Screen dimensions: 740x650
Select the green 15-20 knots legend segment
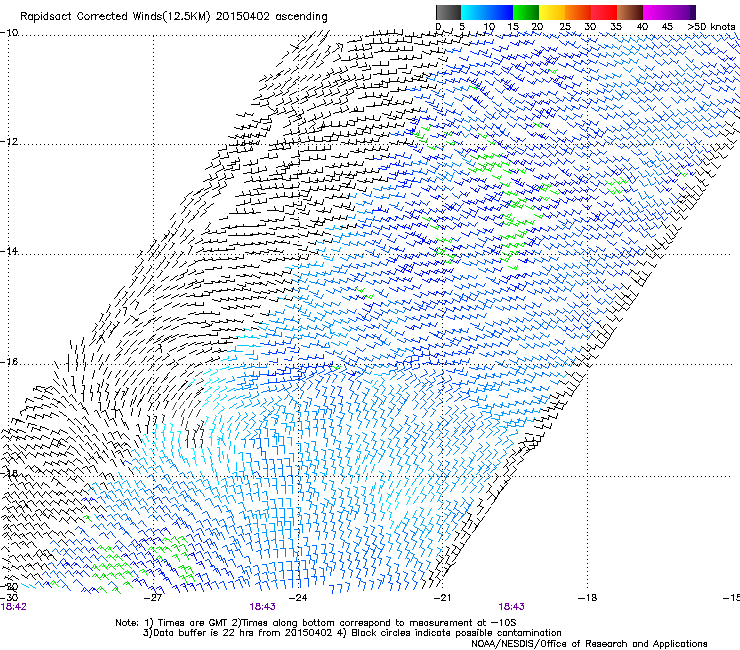coord(526,12)
